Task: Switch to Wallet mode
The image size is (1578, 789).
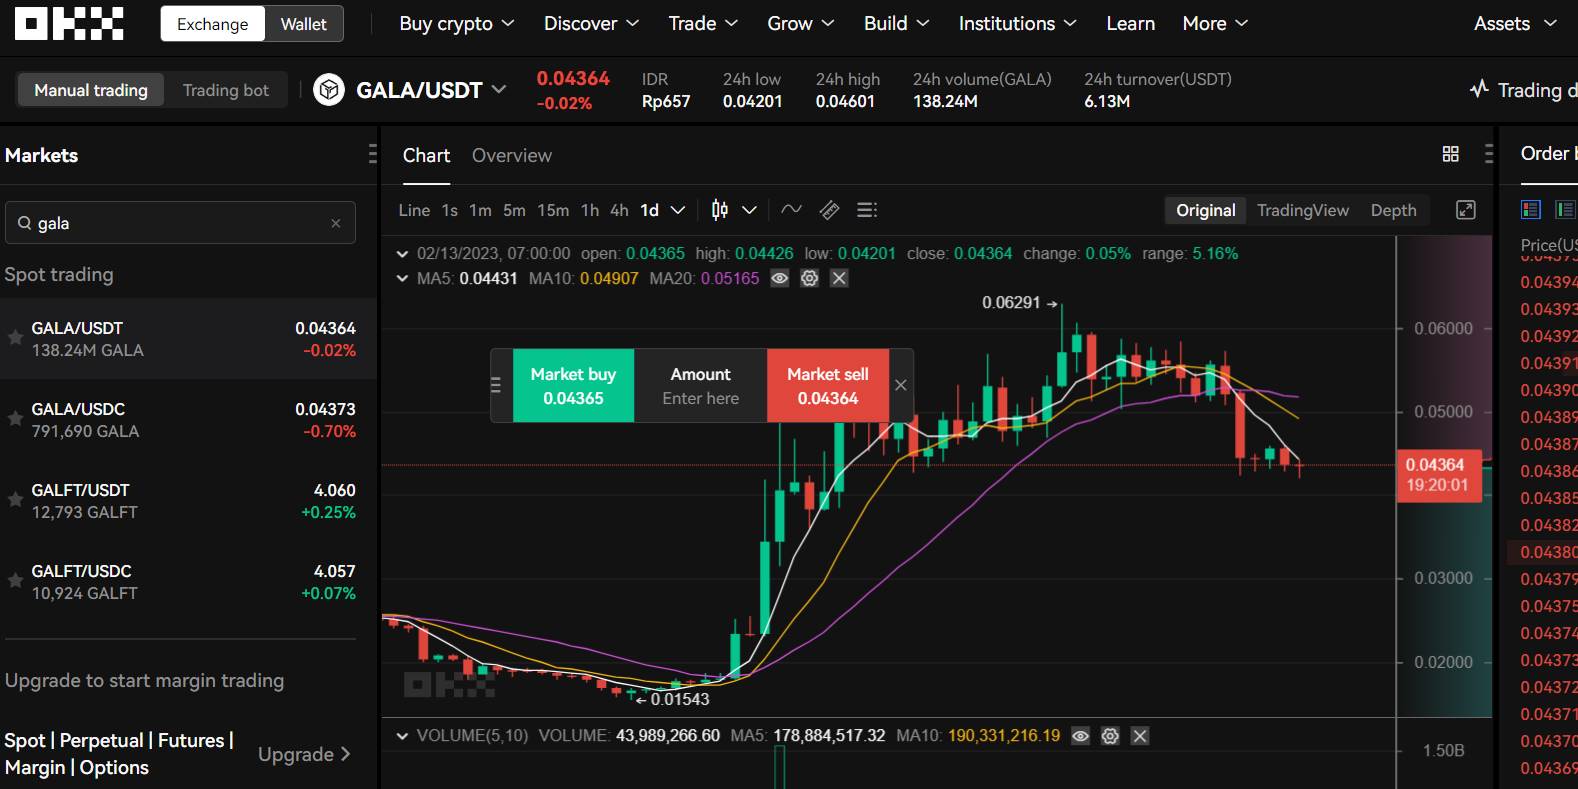Action: 304,24
